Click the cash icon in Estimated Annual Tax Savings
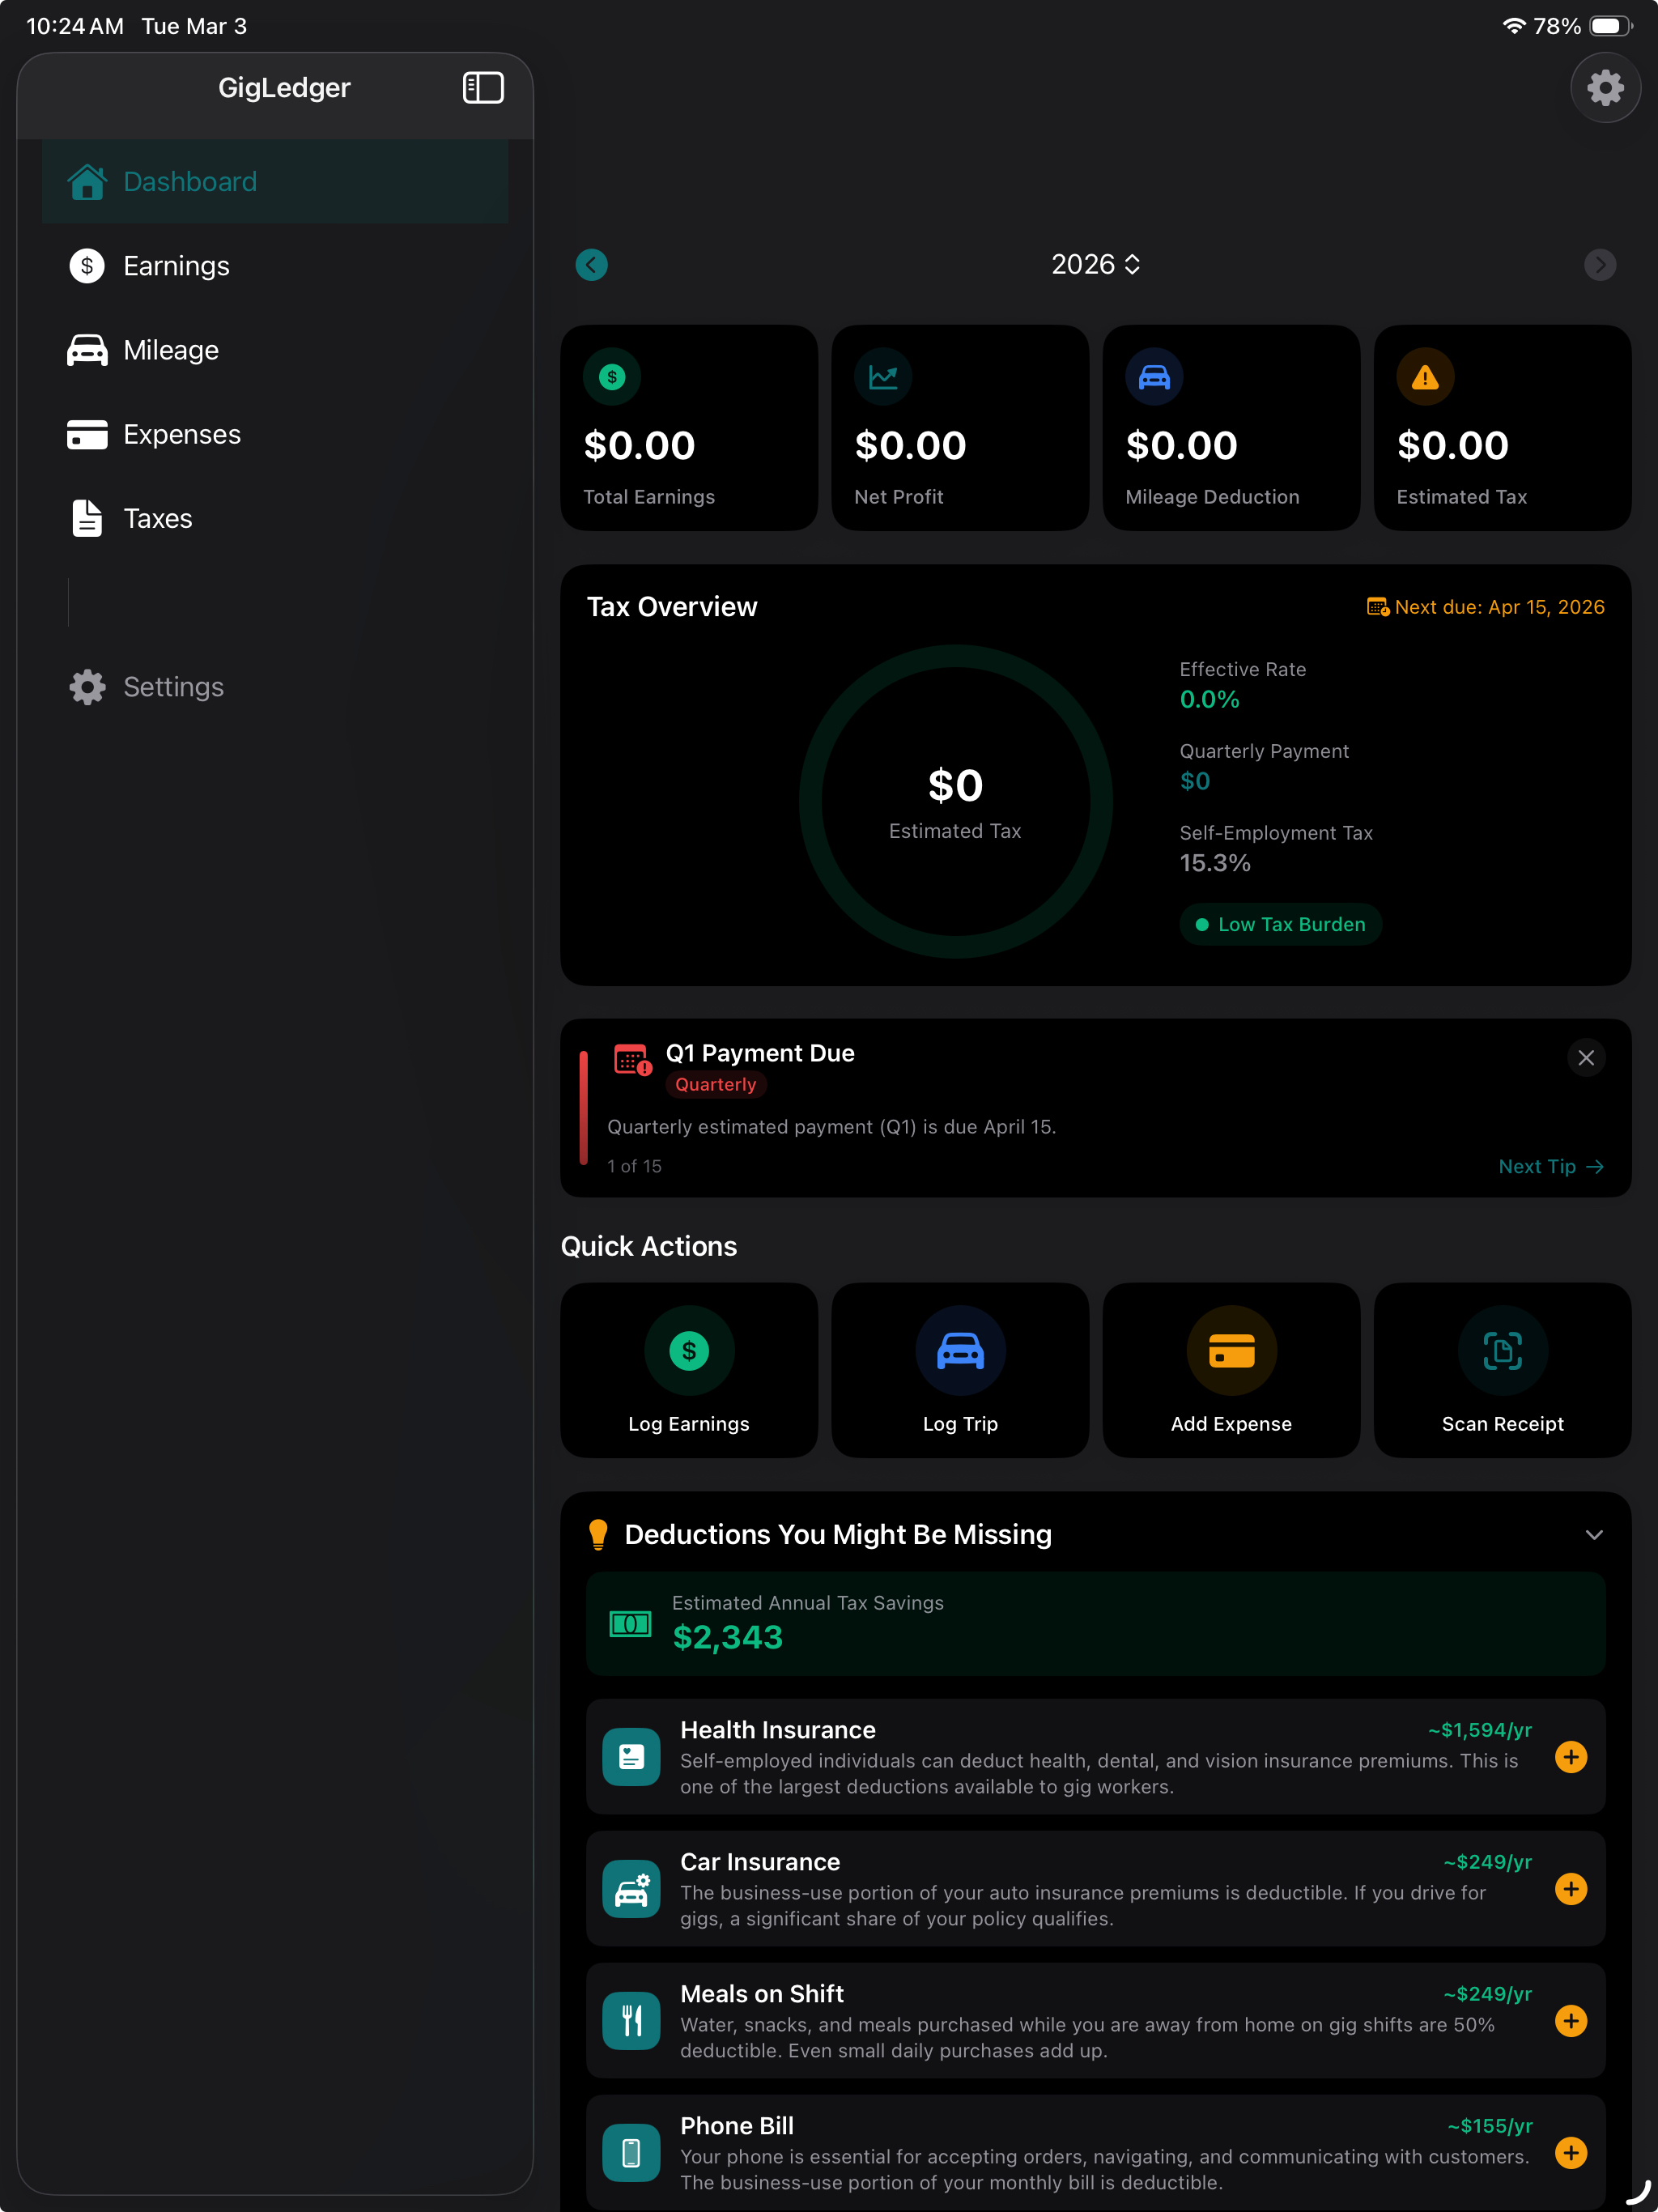The height and width of the screenshot is (2212, 1658). pos(631,1624)
